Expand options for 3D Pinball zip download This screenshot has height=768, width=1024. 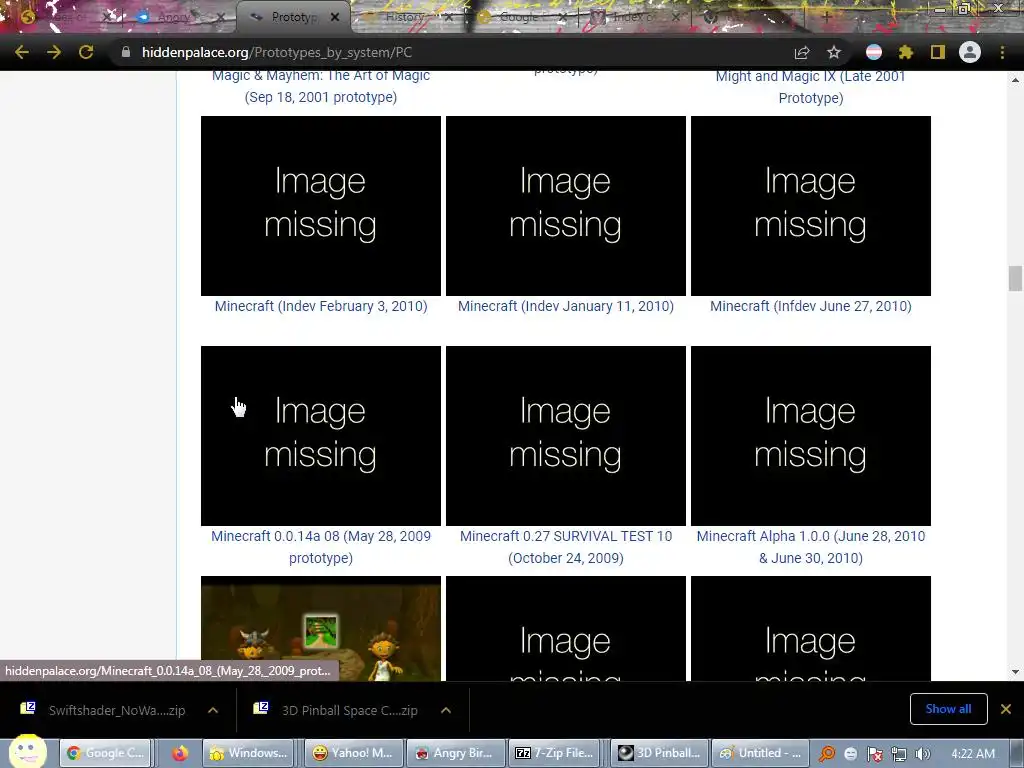point(446,710)
